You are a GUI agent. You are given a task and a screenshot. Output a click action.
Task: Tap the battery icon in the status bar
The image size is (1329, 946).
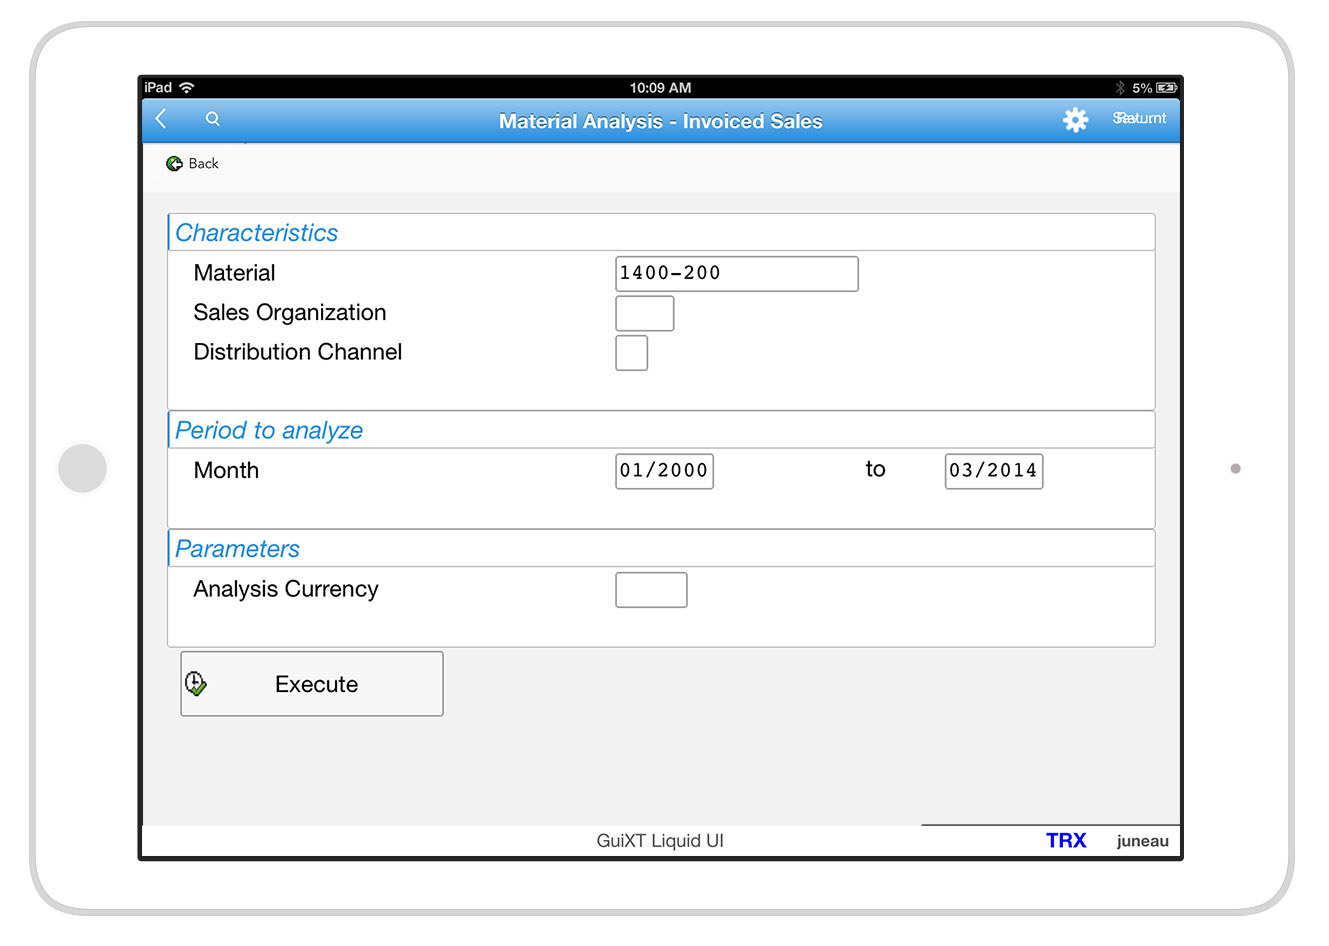(x=1166, y=88)
